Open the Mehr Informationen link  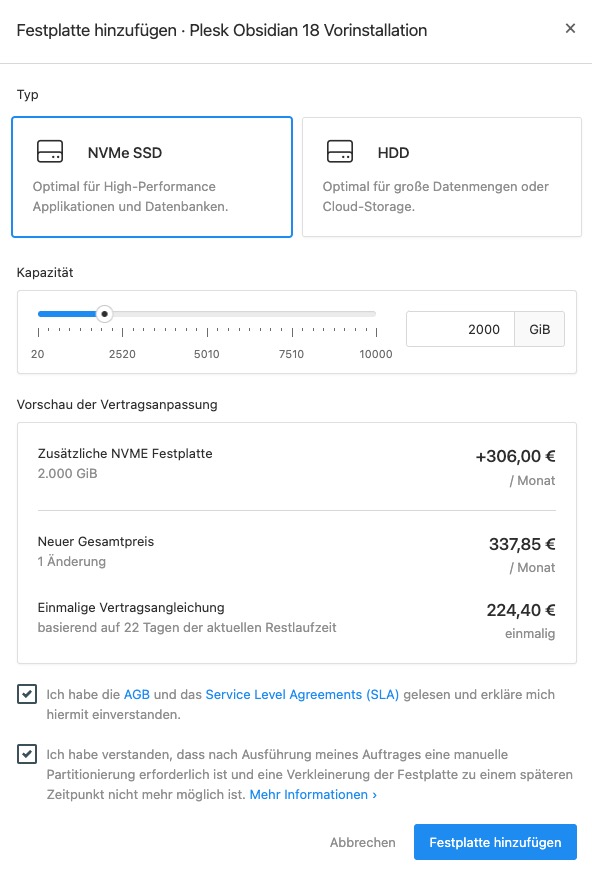313,794
